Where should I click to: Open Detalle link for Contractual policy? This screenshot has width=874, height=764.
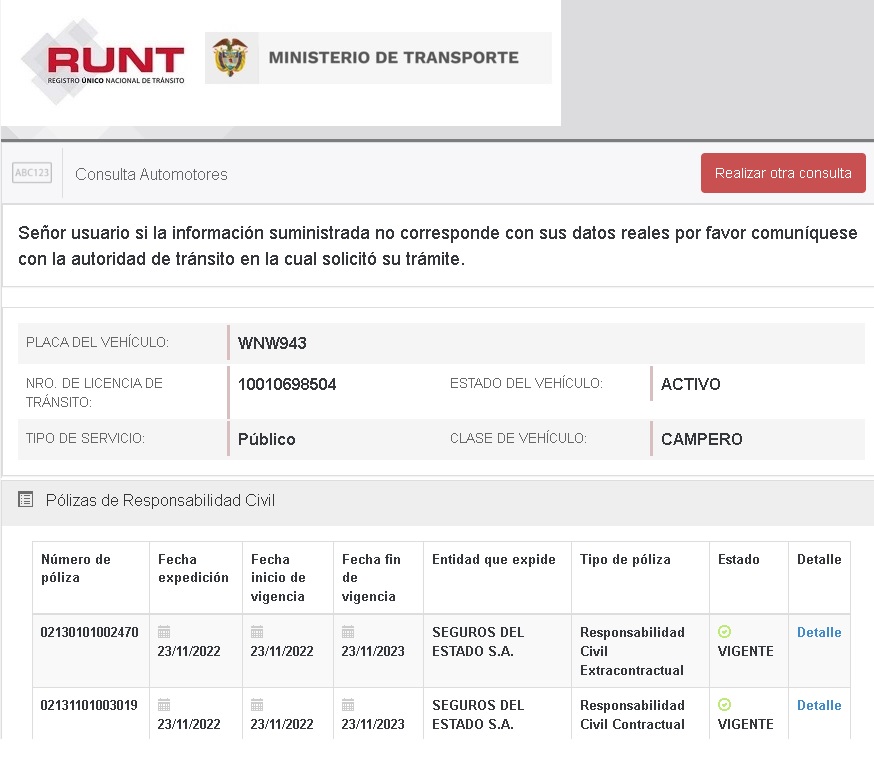[818, 705]
